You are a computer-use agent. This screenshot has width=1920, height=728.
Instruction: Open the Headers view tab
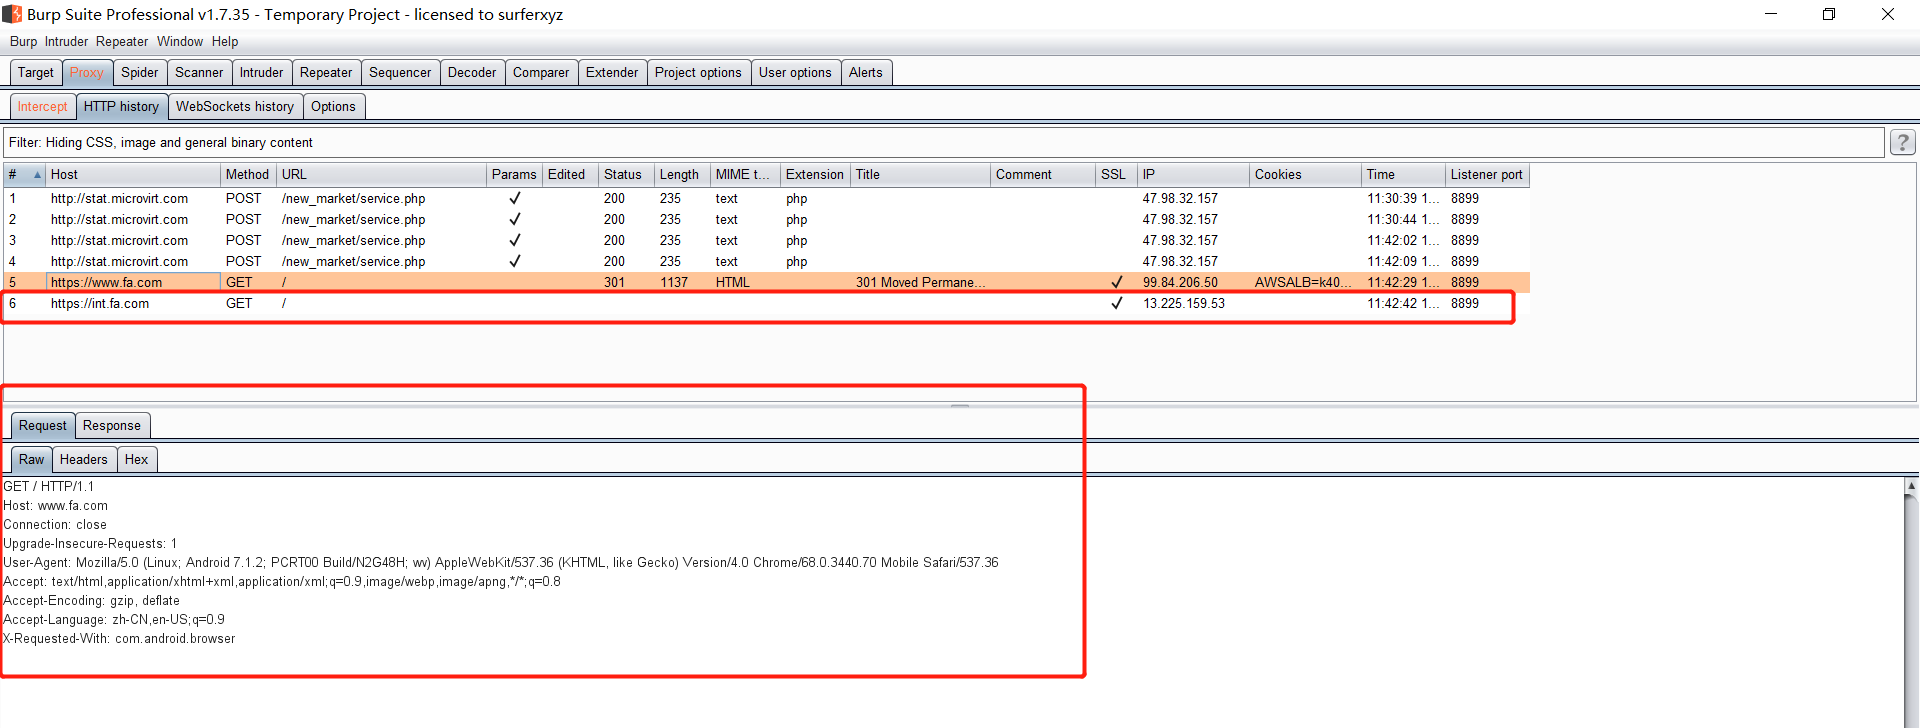tap(84, 460)
